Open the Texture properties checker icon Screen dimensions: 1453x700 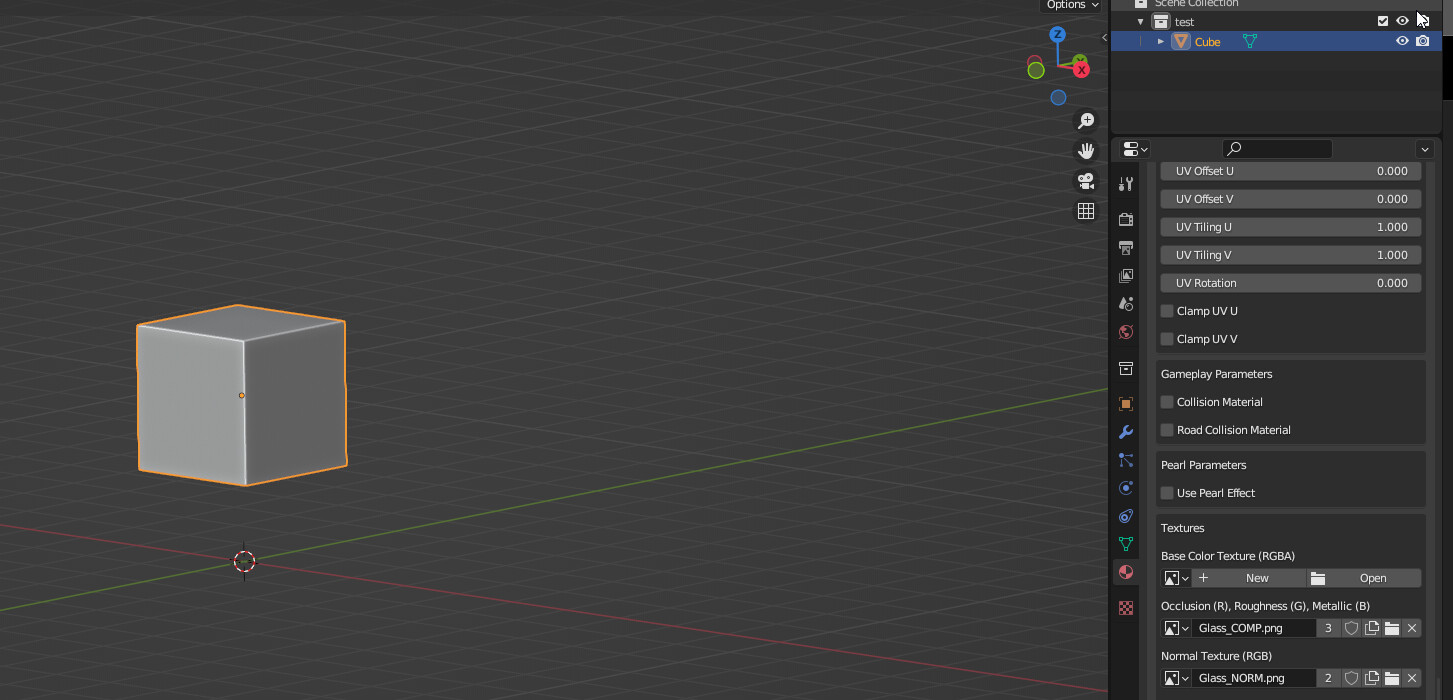pos(1126,607)
